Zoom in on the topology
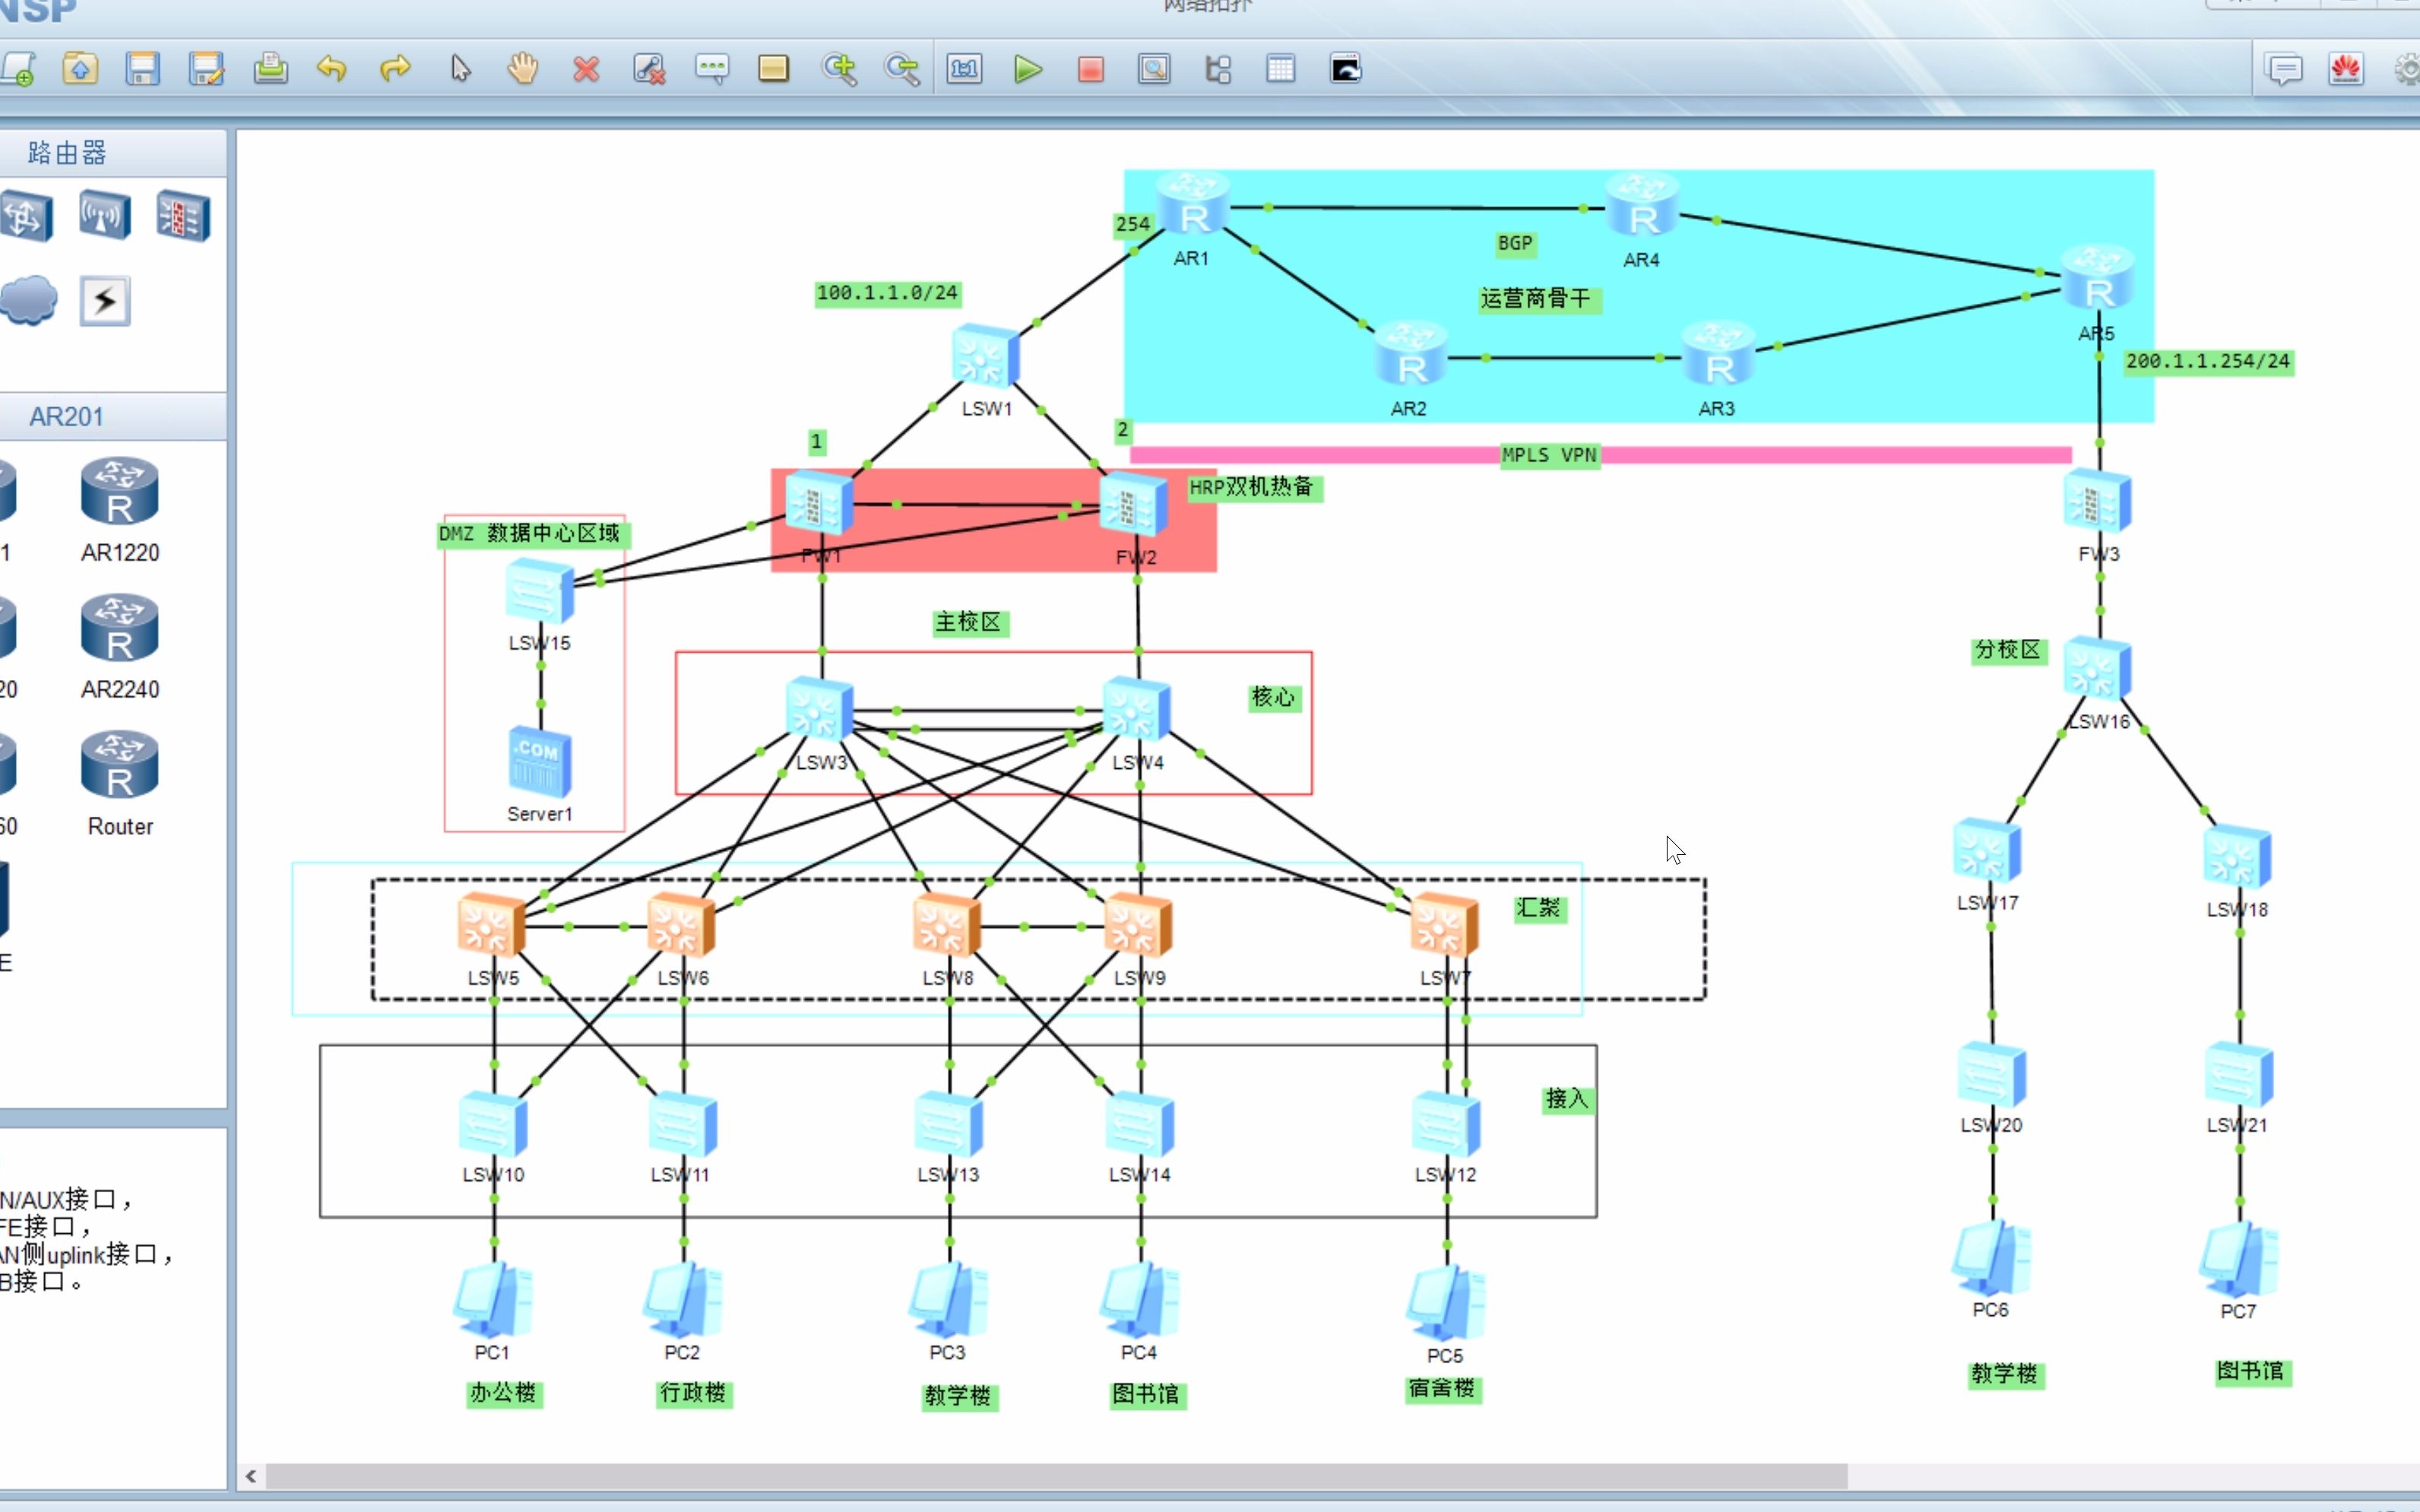Screen dimensions: 2420x1512 point(838,69)
